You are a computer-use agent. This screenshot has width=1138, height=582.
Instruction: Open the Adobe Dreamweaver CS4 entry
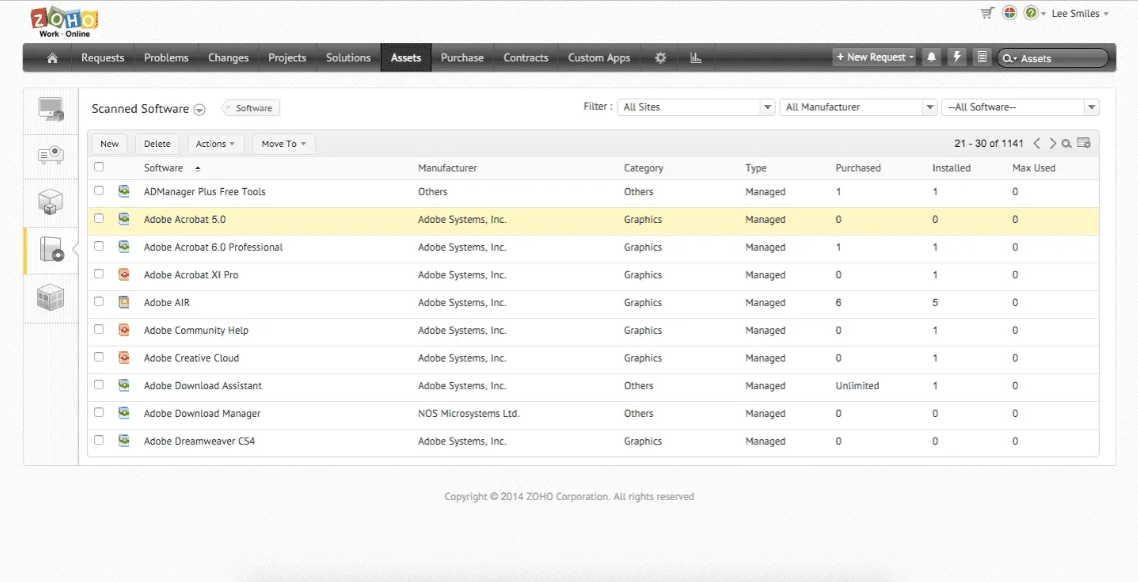(x=199, y=441)
